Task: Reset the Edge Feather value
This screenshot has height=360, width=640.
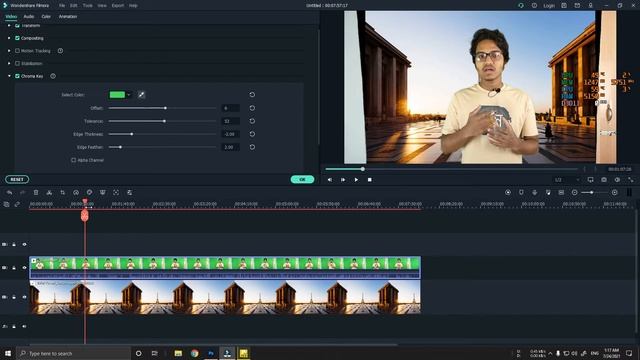Action: [x=252, y=147]
